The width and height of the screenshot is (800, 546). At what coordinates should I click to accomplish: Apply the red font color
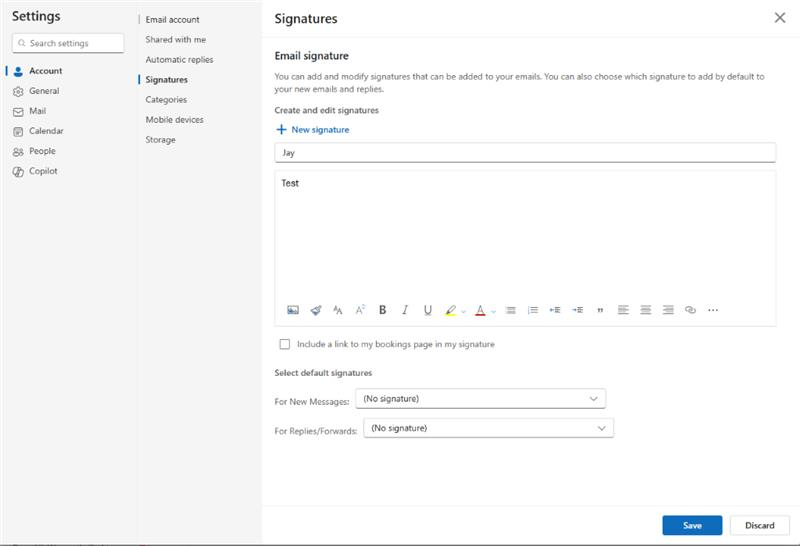[480, 310]
